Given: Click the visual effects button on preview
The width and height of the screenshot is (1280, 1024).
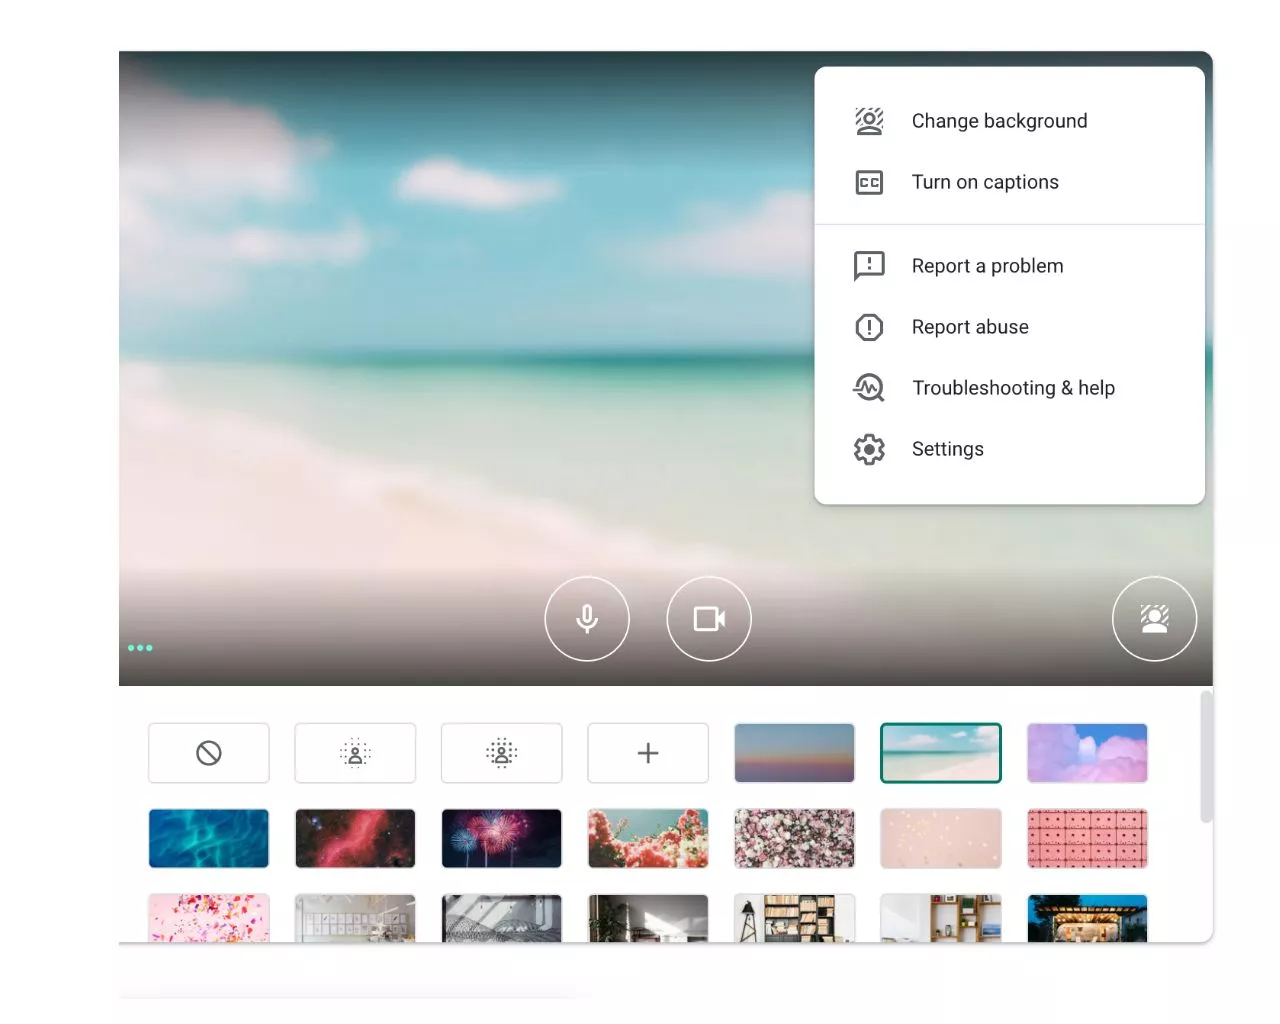Looking at the screenshot, I should (x=1154, y=619).
